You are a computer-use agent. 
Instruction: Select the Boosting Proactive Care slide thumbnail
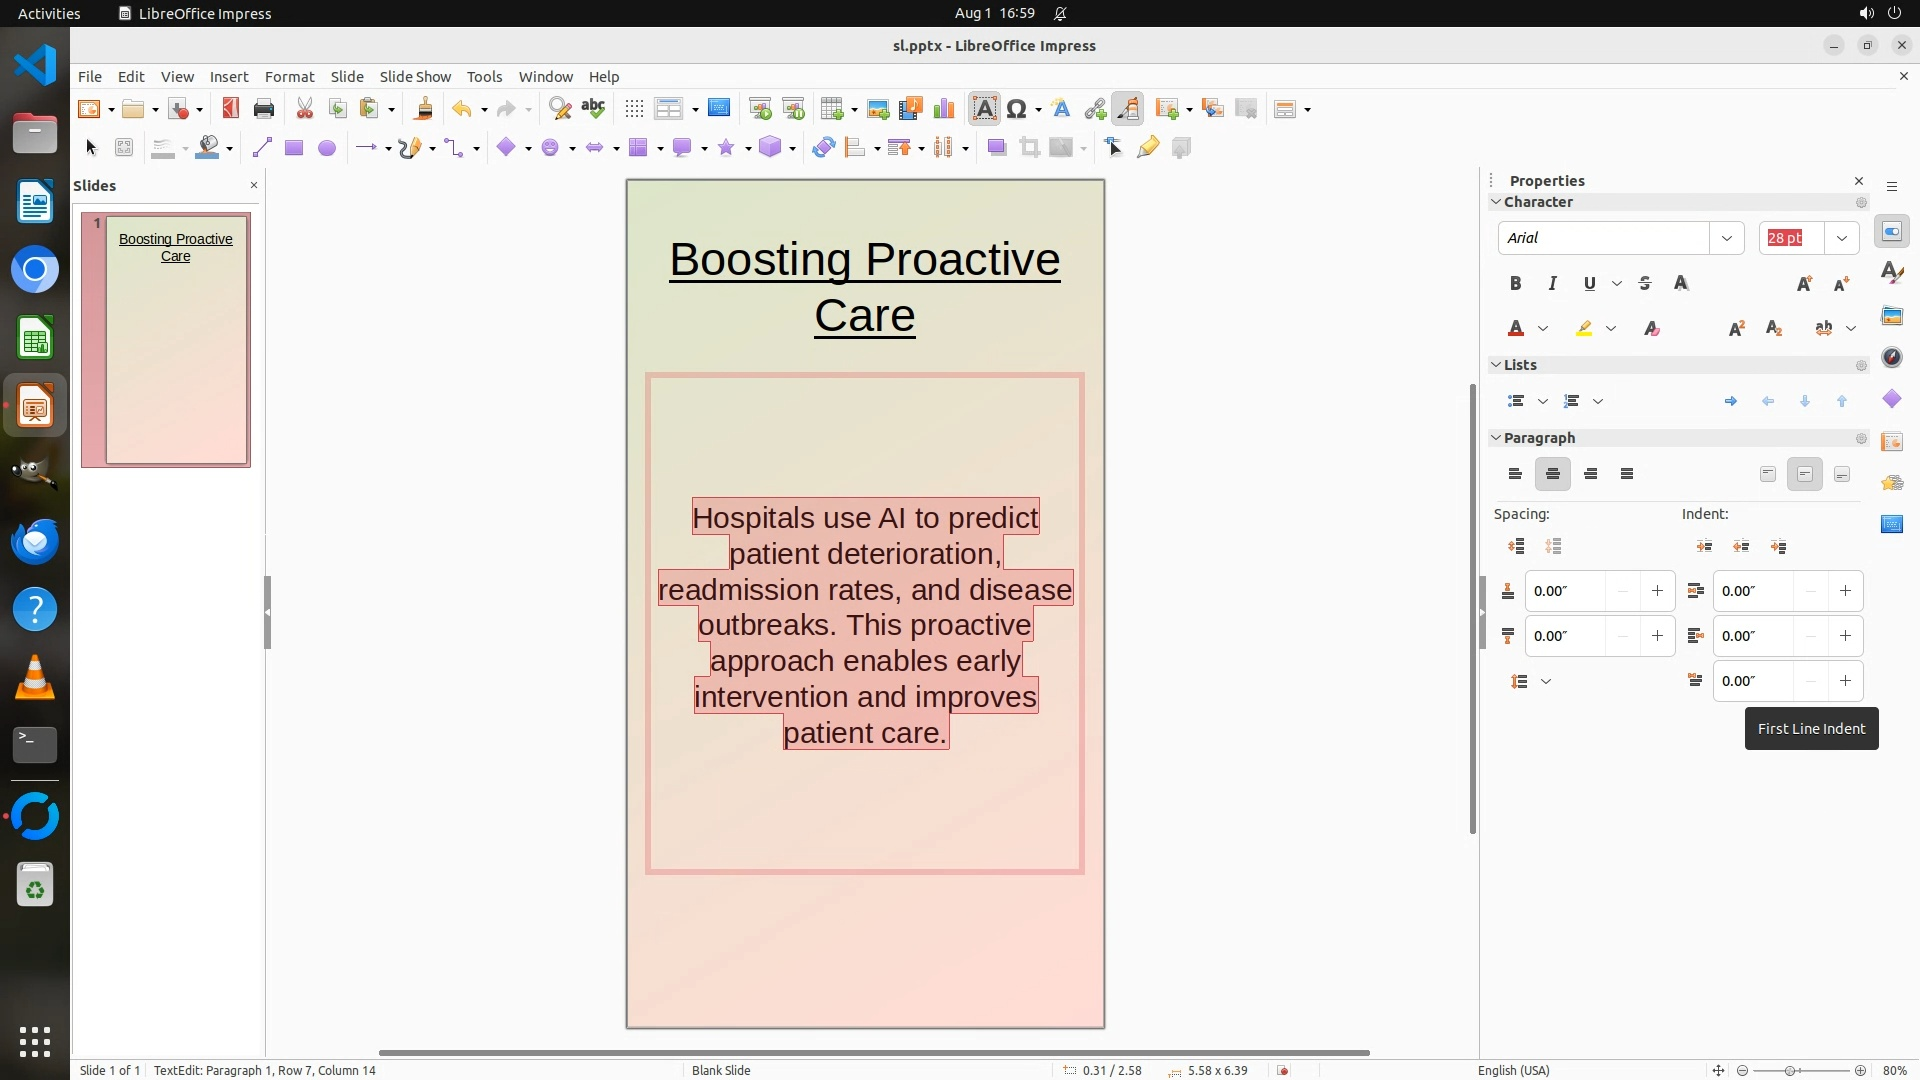(176, 340)
